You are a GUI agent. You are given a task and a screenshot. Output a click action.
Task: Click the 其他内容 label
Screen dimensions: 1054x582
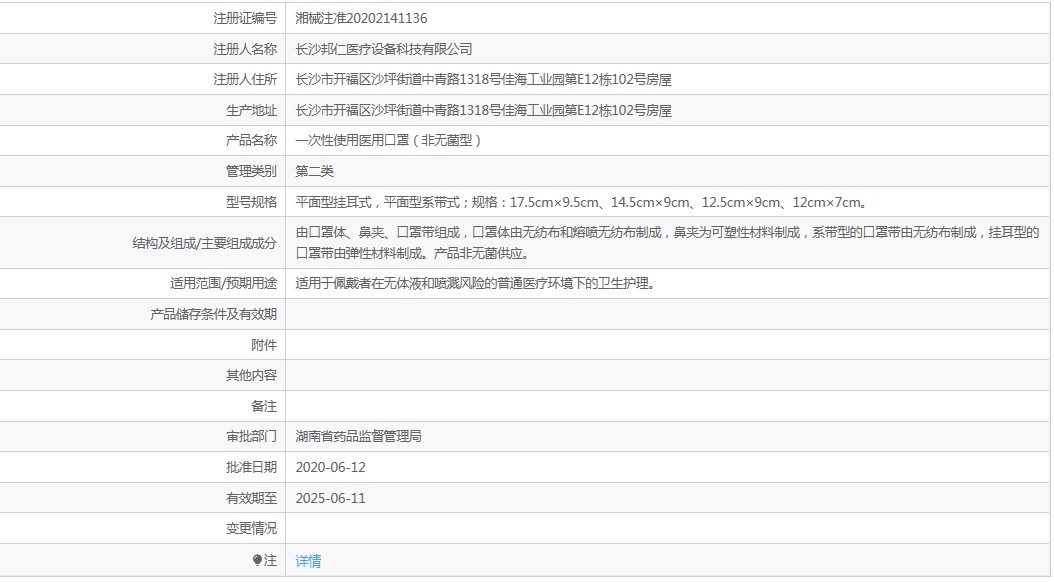(x=251, y=375)
